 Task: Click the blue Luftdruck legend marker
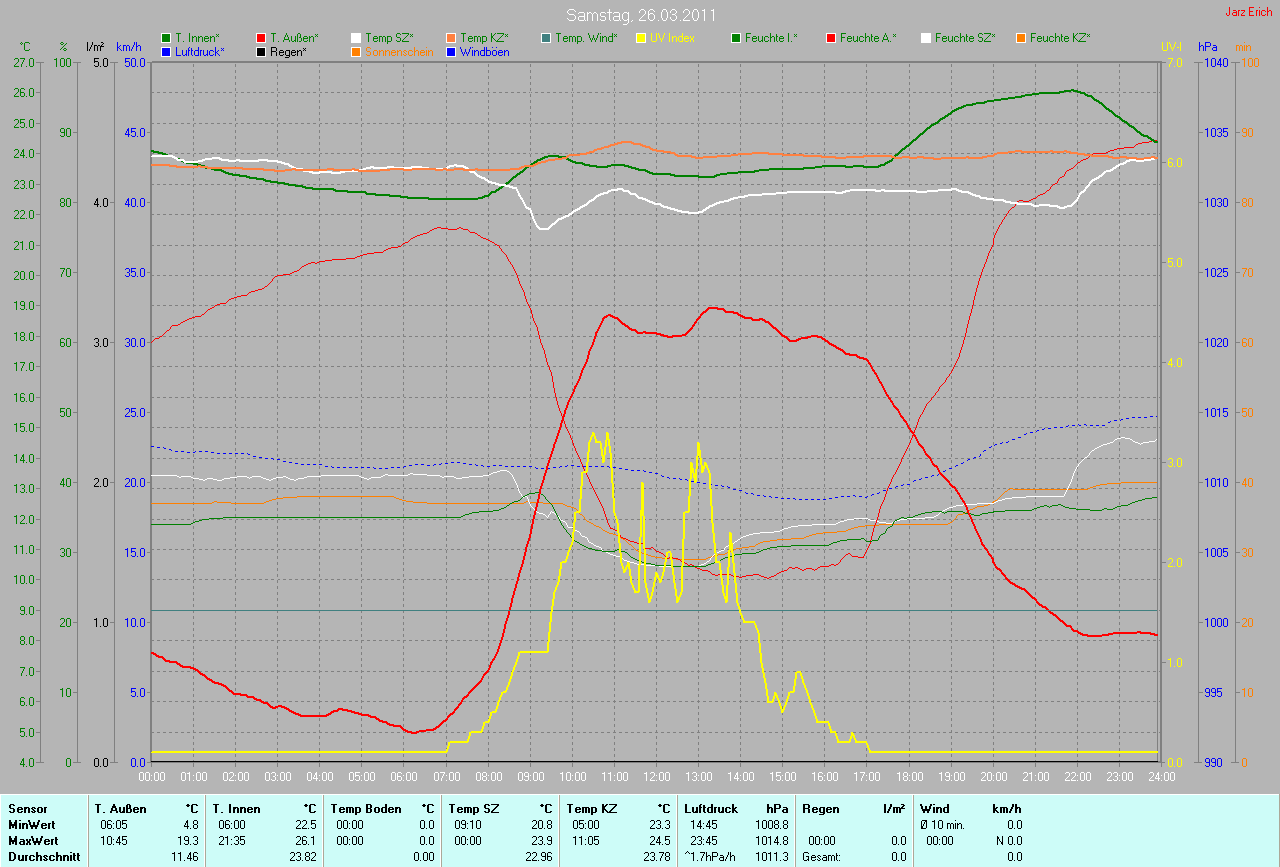(x=166, y=51)
